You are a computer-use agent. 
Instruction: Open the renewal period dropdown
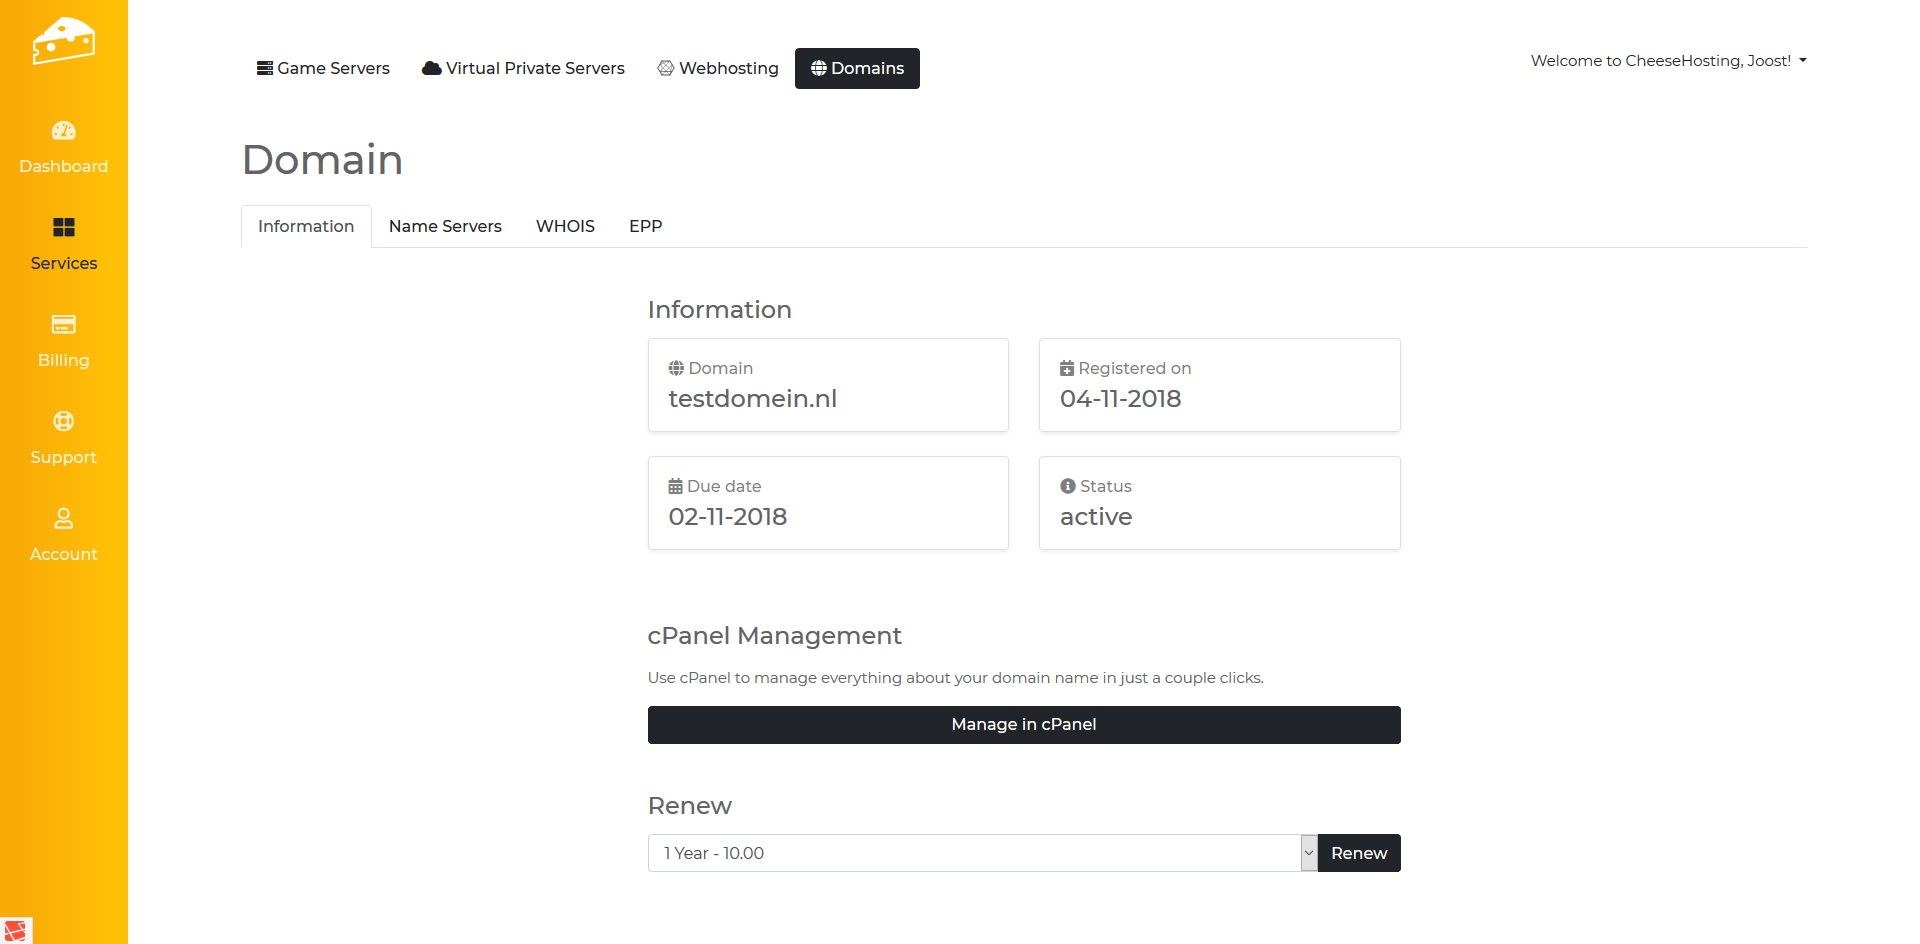[982, 853]
